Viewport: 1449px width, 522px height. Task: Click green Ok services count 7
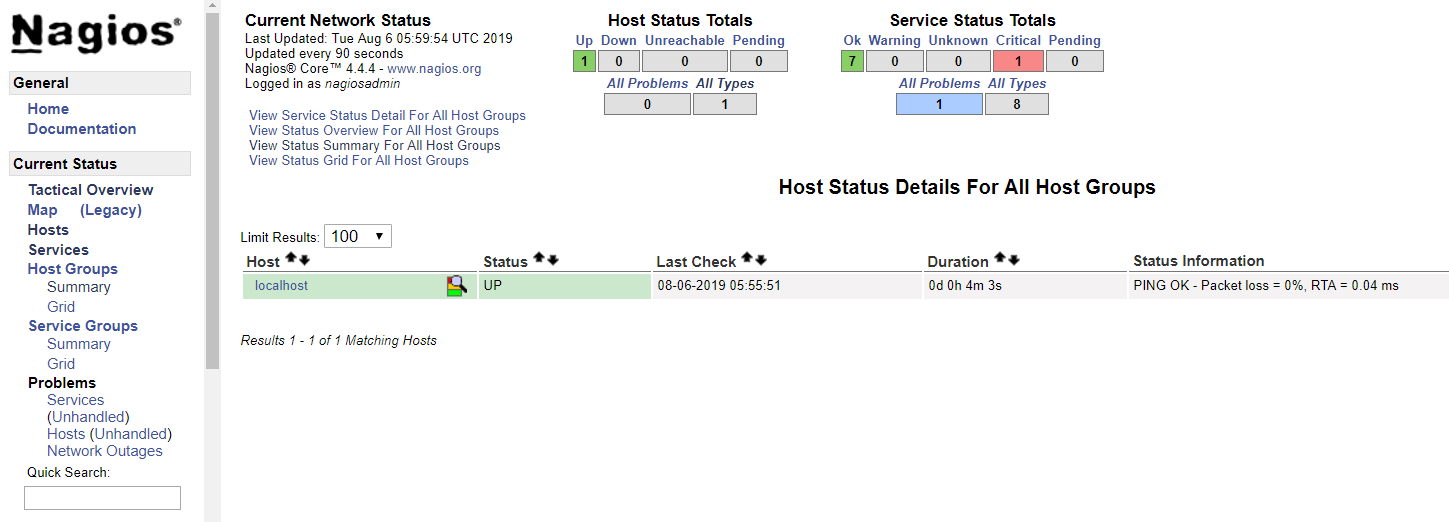click(852, 61)
